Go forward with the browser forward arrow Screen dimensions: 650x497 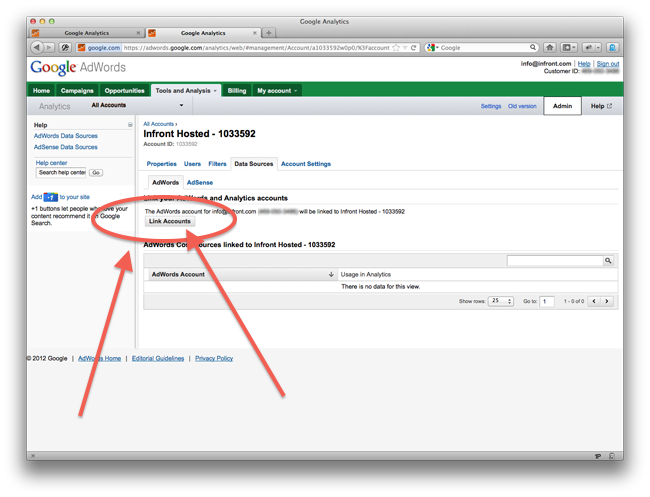coord(49,48)
